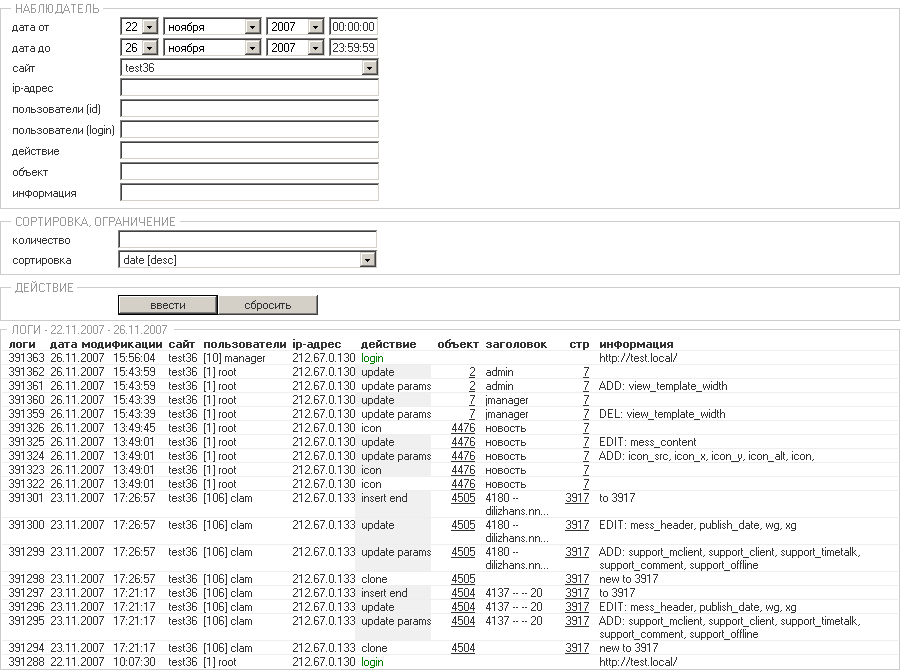Image resolution: width=900 pixels, height=672 pixels.
Task: Open object link 4505 in log row 391301
Action: (463, 498)
